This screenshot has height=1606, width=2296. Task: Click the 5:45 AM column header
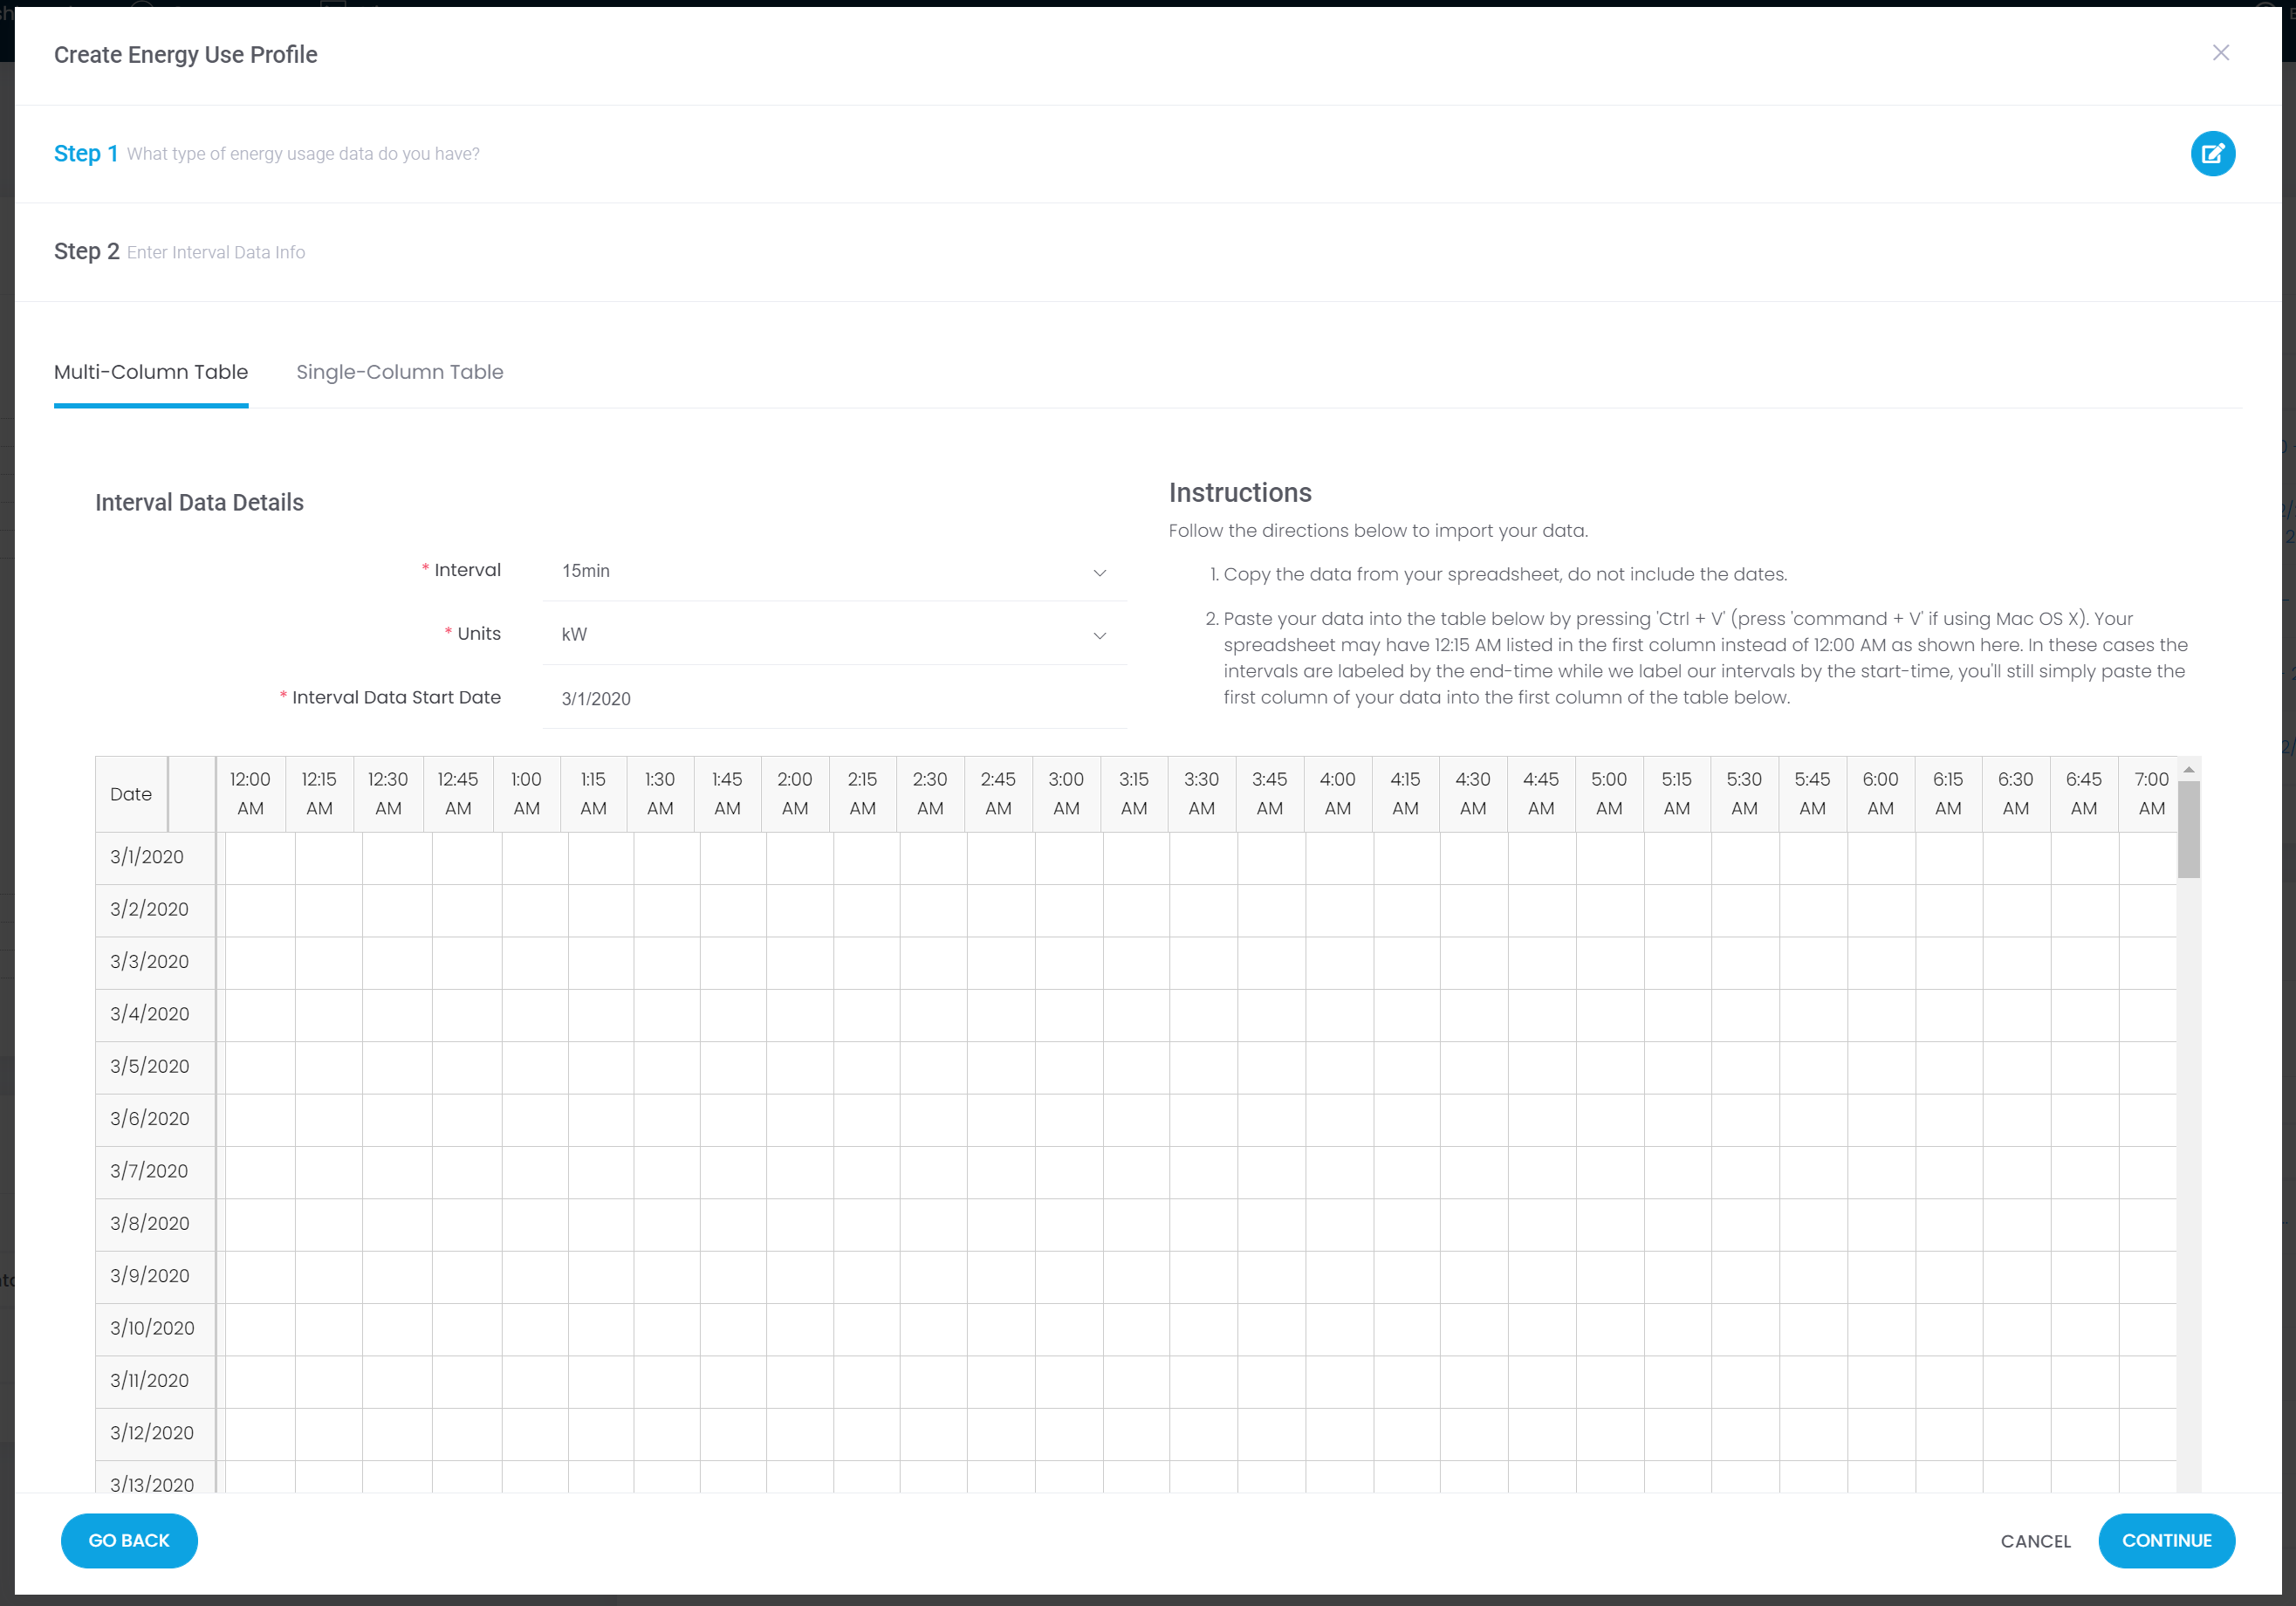(x=1812, y=794)
